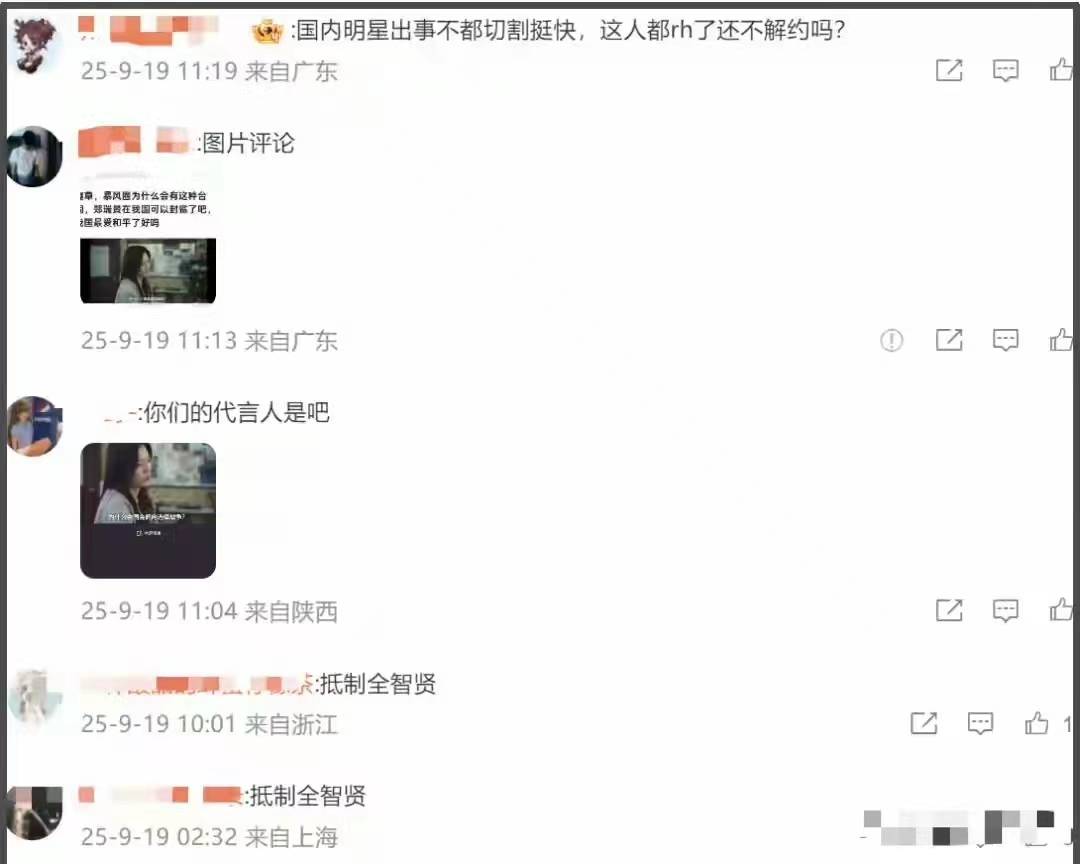This screenshot has width=1080, height=864.
Task: Open profile of the 图片评论 commenter username
Action: pos(134,140)
